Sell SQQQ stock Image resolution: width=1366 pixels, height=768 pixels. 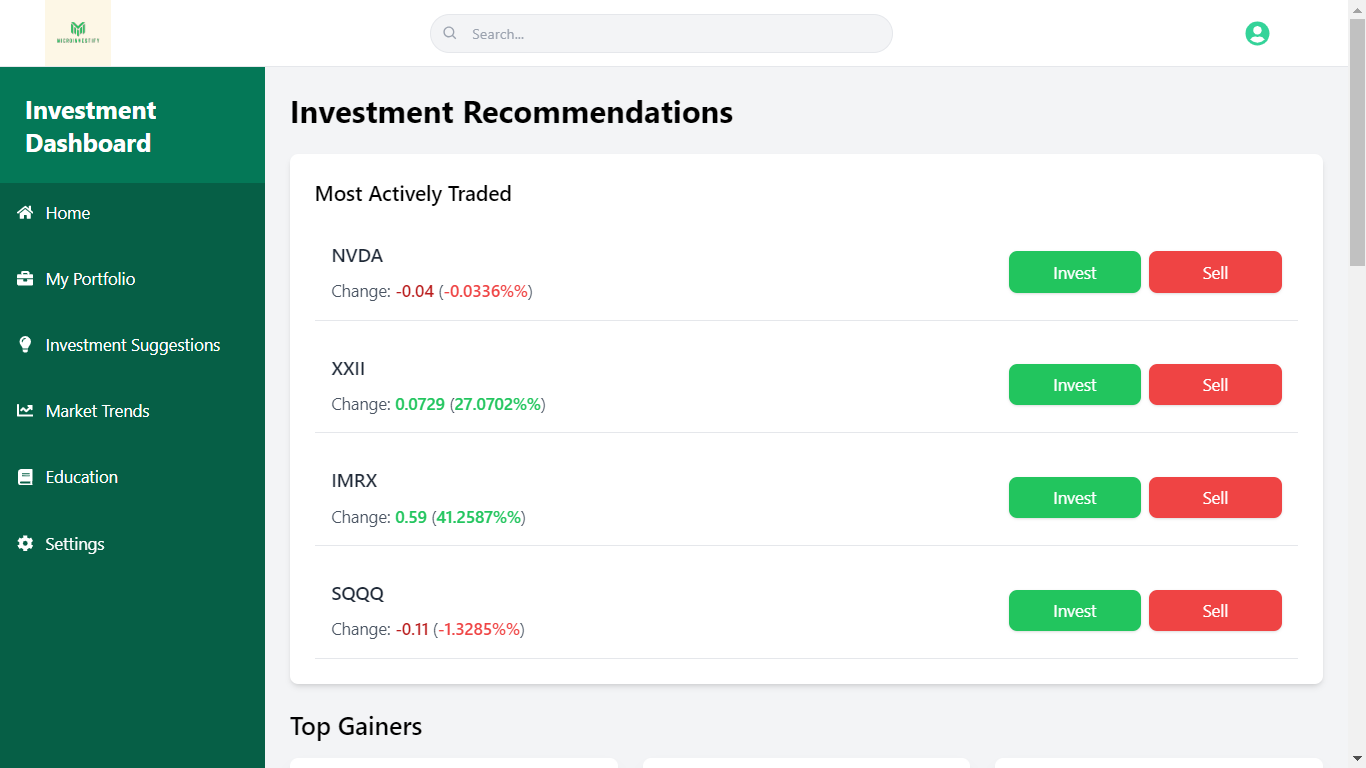point(1215,611)
